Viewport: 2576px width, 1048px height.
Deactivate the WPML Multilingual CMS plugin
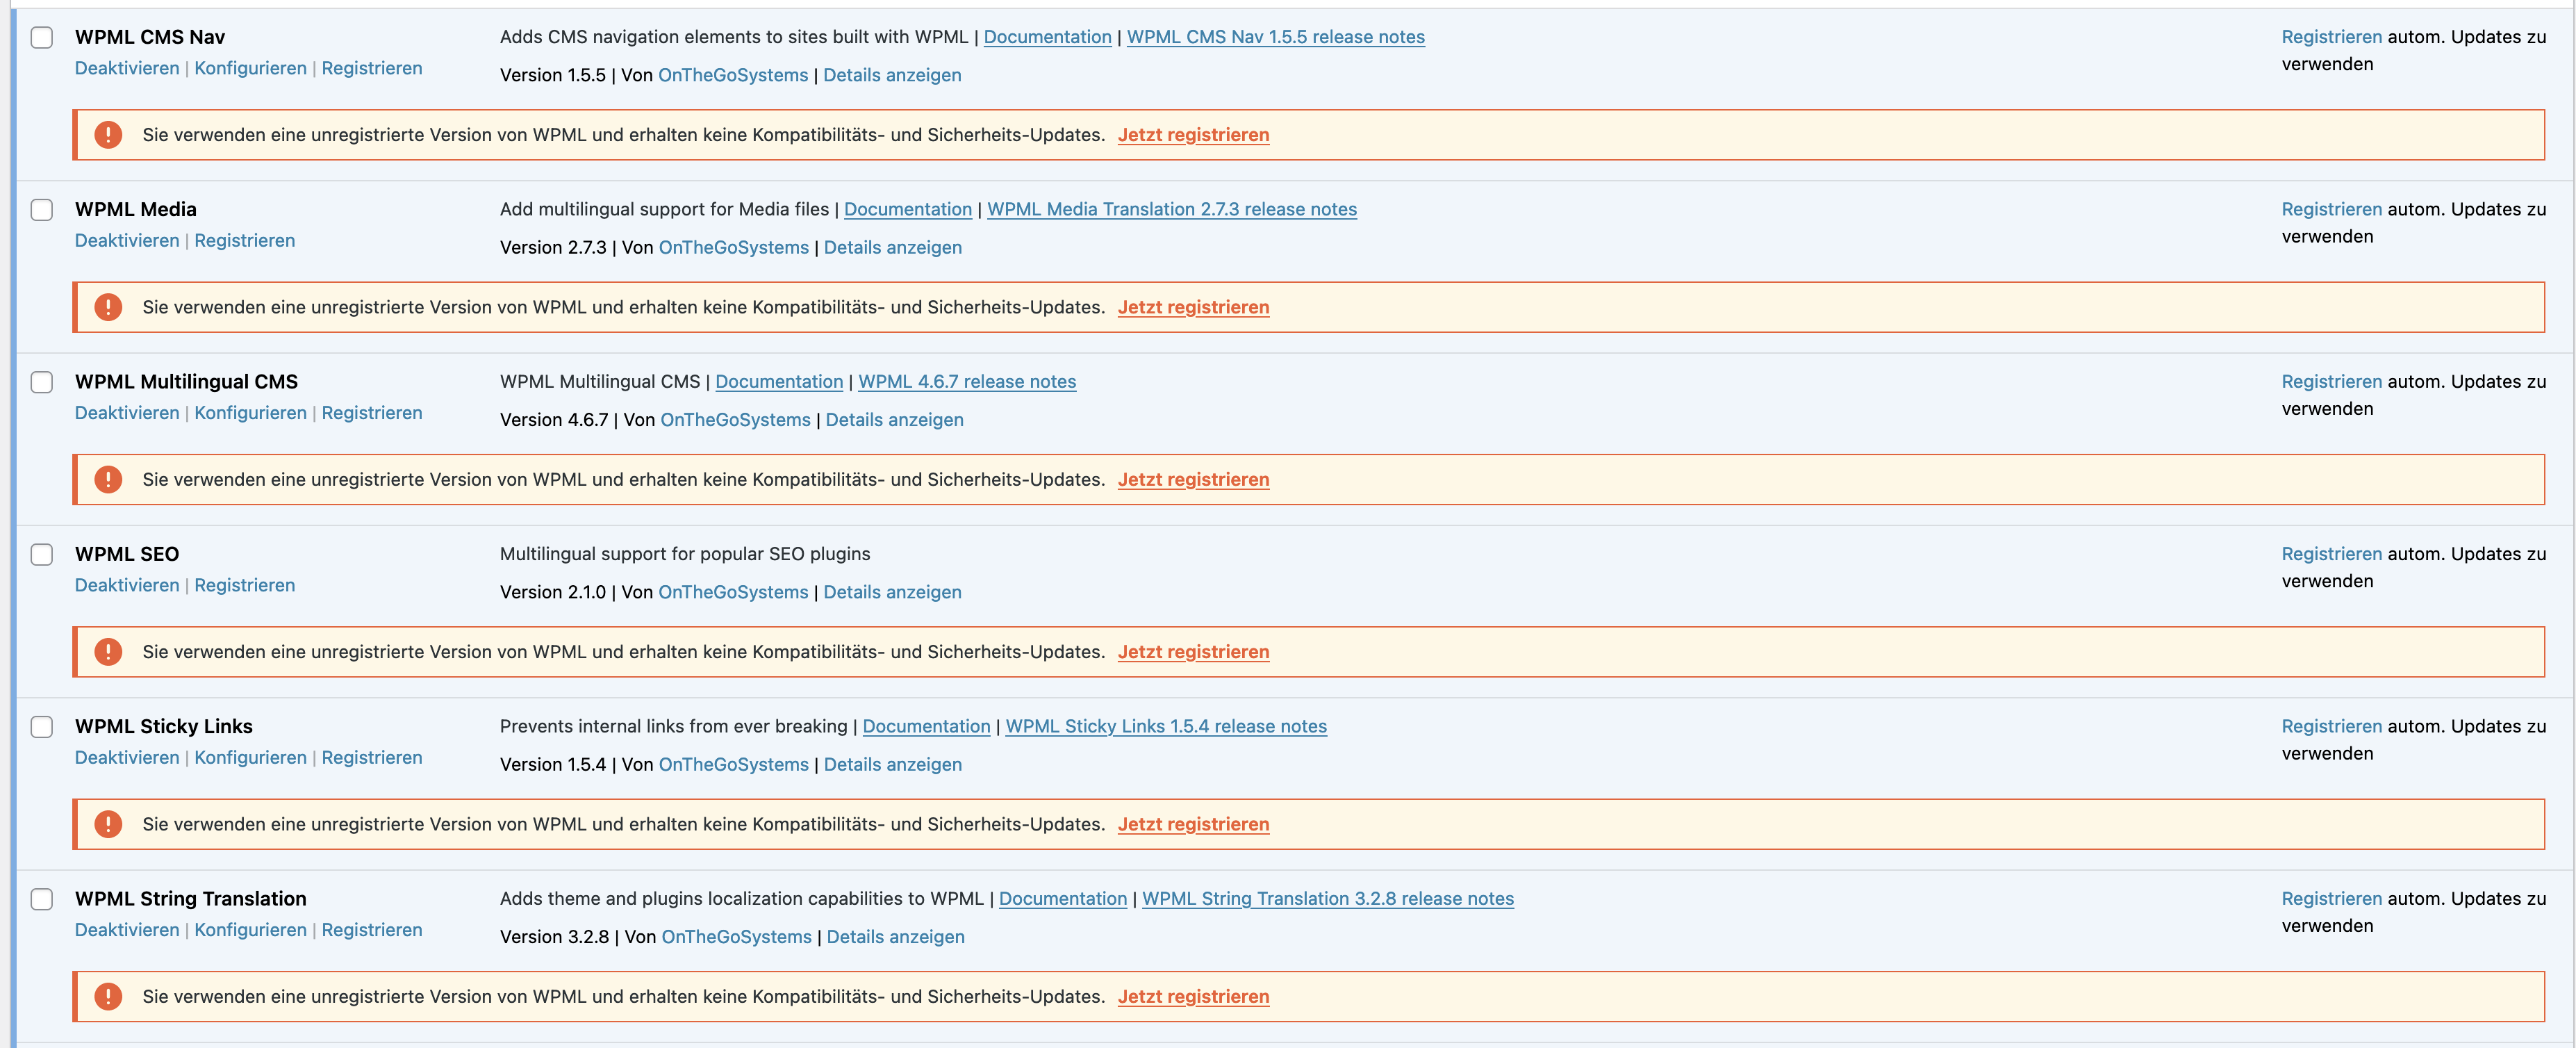pyautogui.click(x=127, y=413)
